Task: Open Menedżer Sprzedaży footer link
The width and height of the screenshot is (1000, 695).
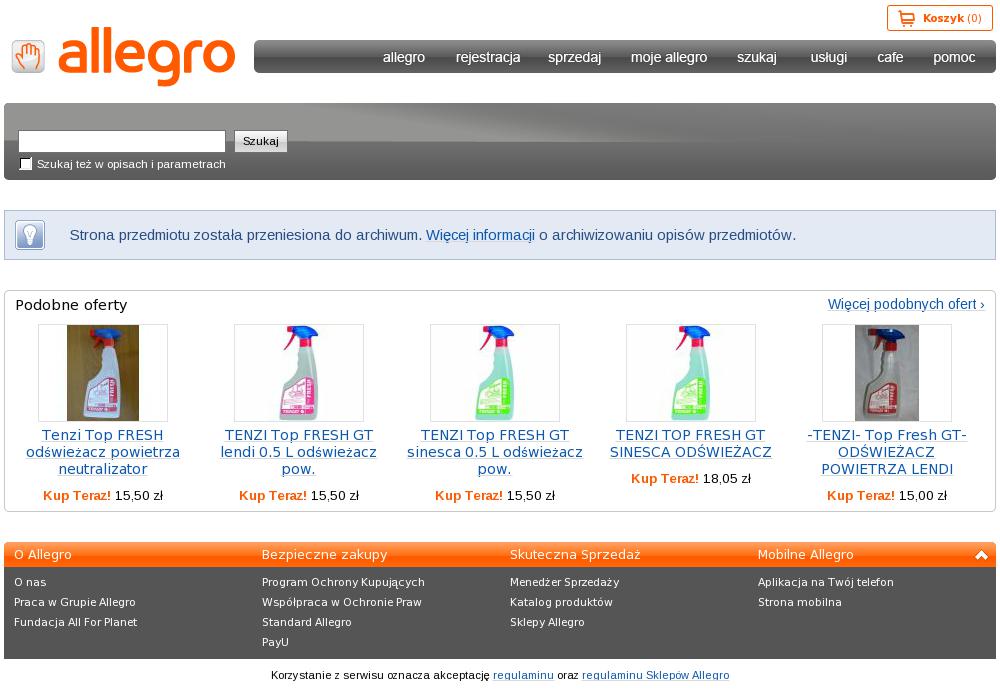Action: tap(564, 582)
